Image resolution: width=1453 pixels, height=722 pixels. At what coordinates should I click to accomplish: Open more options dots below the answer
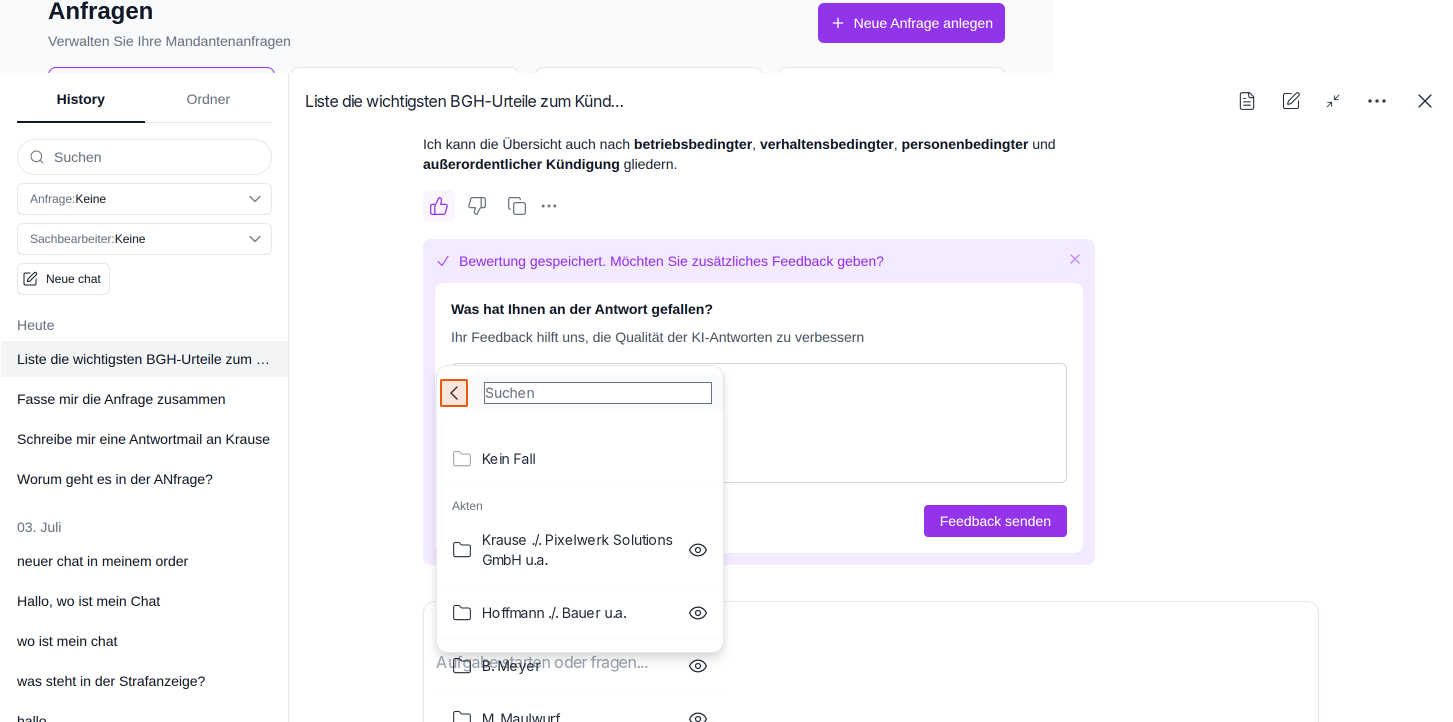(x=549, y=206)
